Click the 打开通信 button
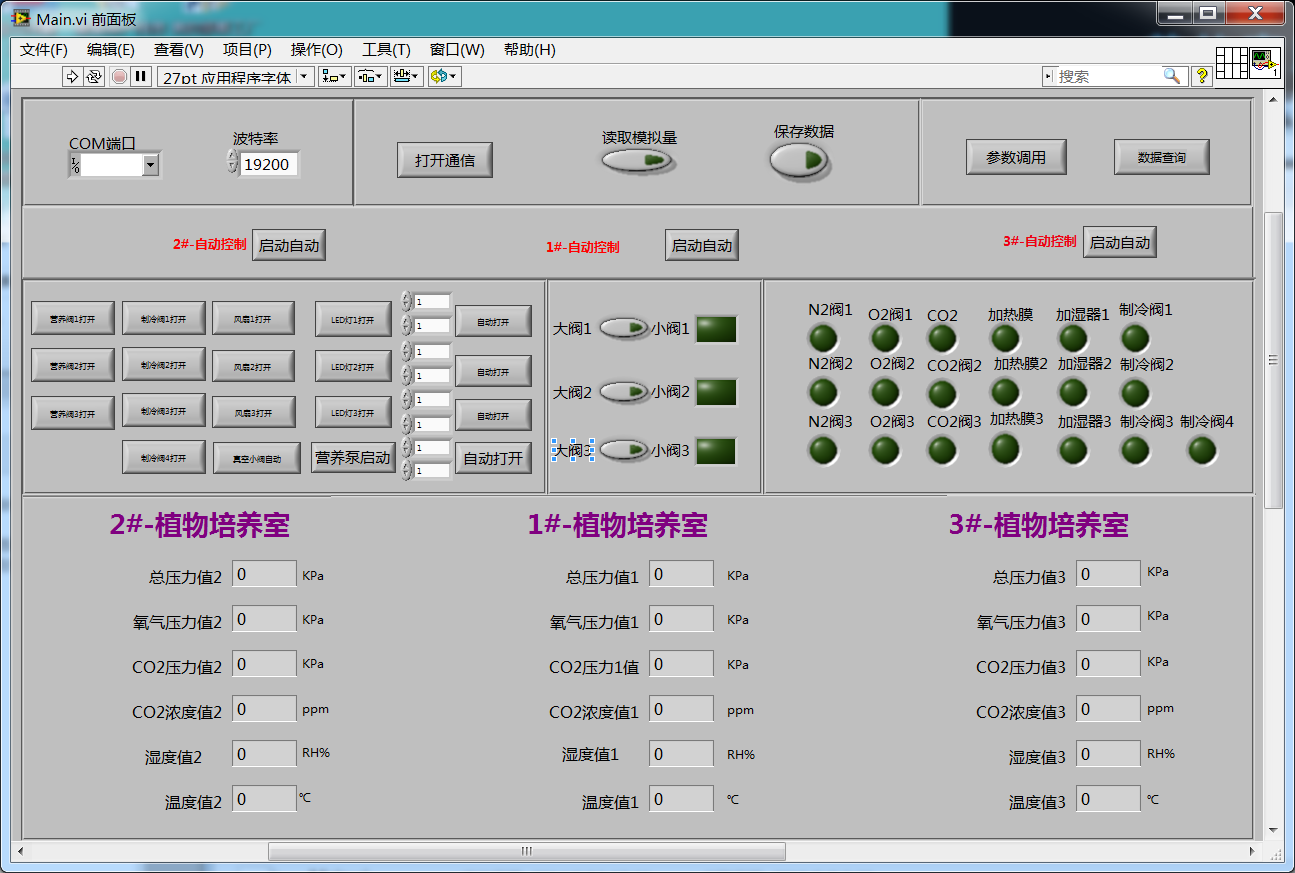 [445, 160]
